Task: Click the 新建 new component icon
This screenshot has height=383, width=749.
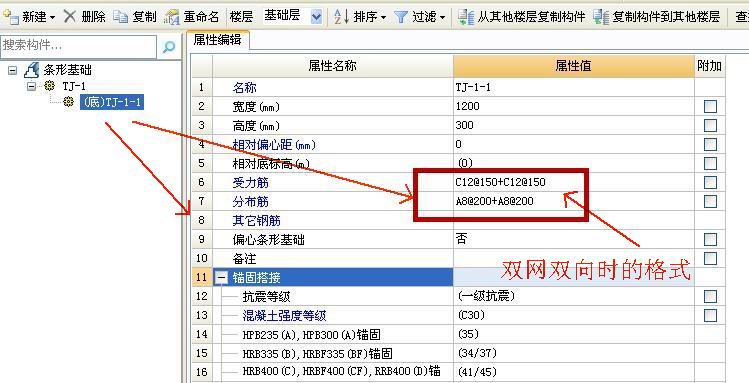Action: (x=11, y=17)
